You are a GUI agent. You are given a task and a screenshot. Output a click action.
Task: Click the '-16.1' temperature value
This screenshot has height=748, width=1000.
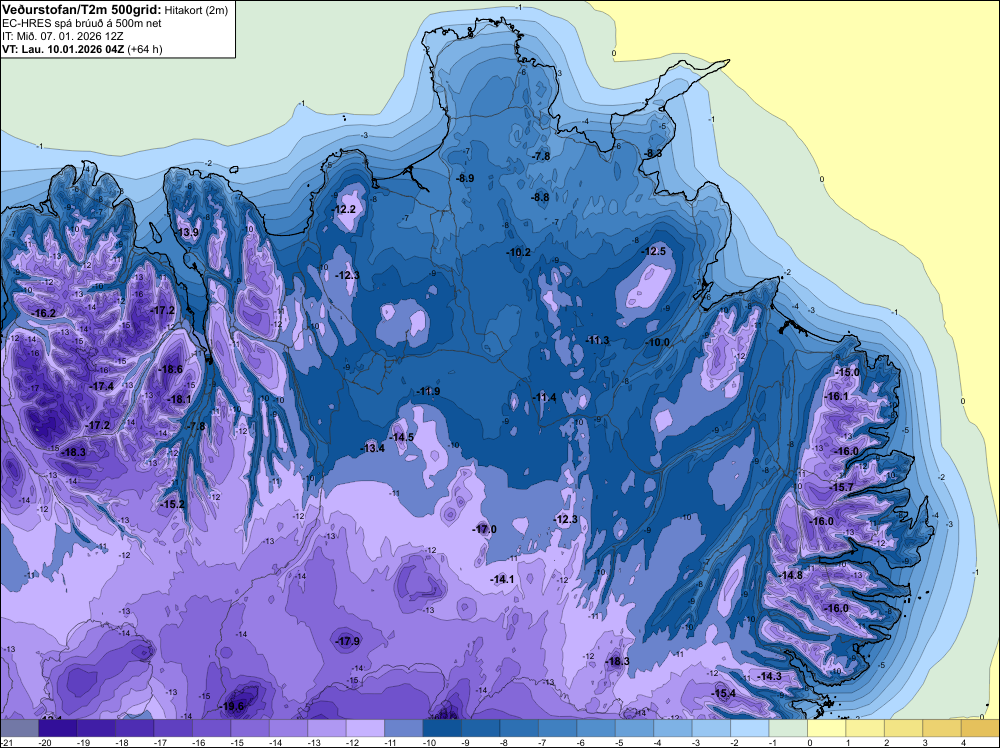(x=837, y=396)
